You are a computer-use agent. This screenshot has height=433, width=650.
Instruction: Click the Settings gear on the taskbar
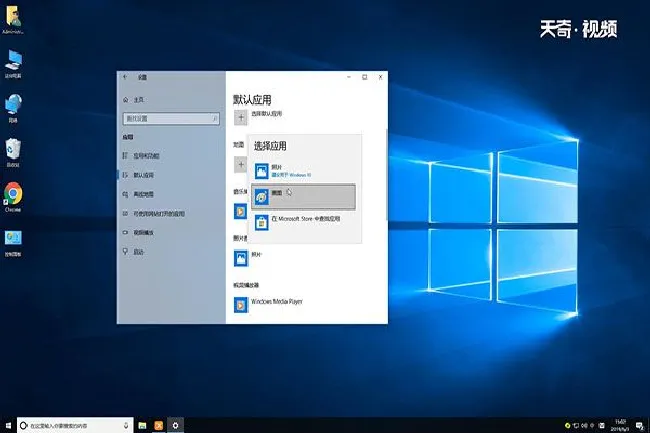click(175, 426)
